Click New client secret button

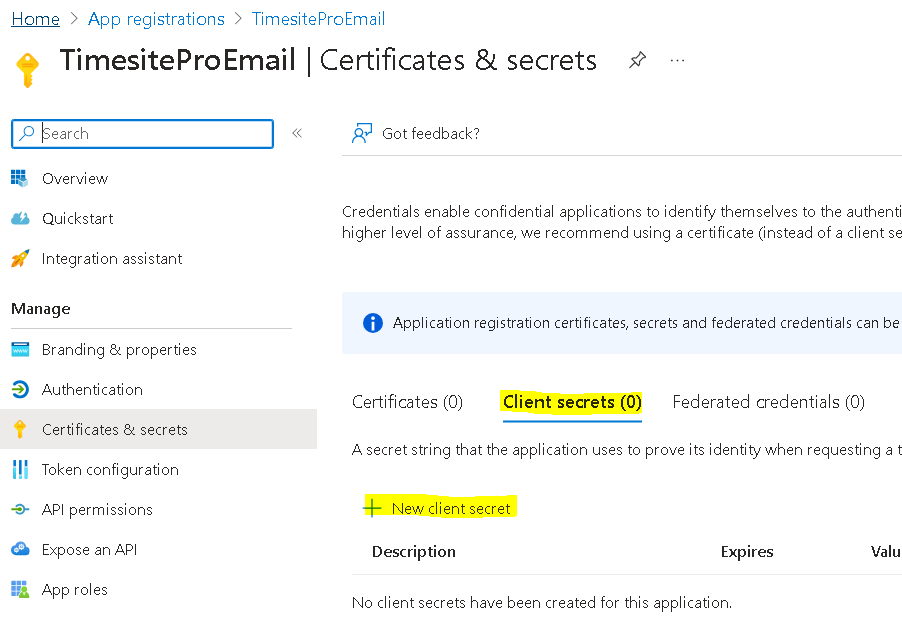click(x=439, y=508)
